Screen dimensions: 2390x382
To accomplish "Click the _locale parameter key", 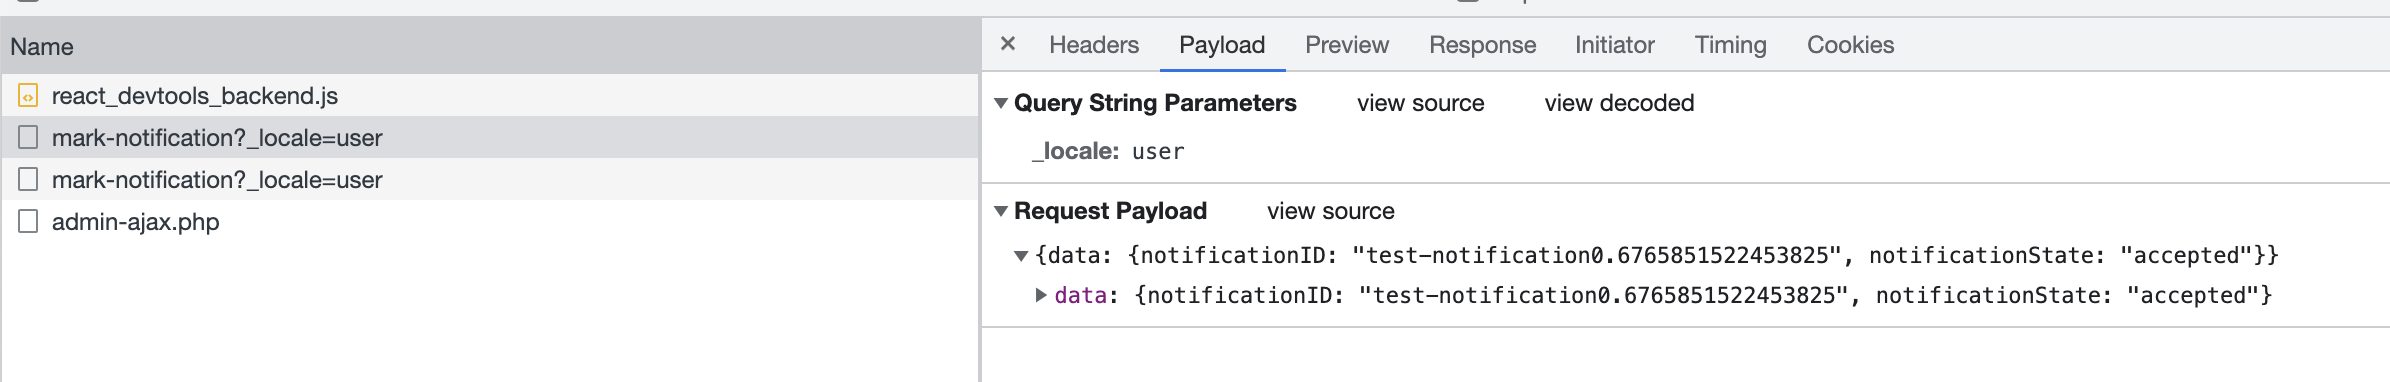I will [1076, 151].
